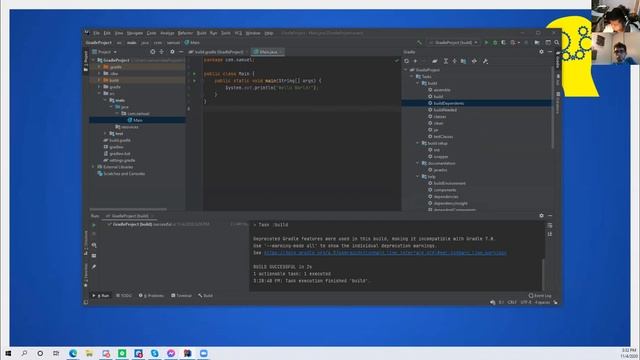Image resolution: width=640 pixels, height=360 pixels.
Task: Open the Refactor menu
Action: coord(185,33)
